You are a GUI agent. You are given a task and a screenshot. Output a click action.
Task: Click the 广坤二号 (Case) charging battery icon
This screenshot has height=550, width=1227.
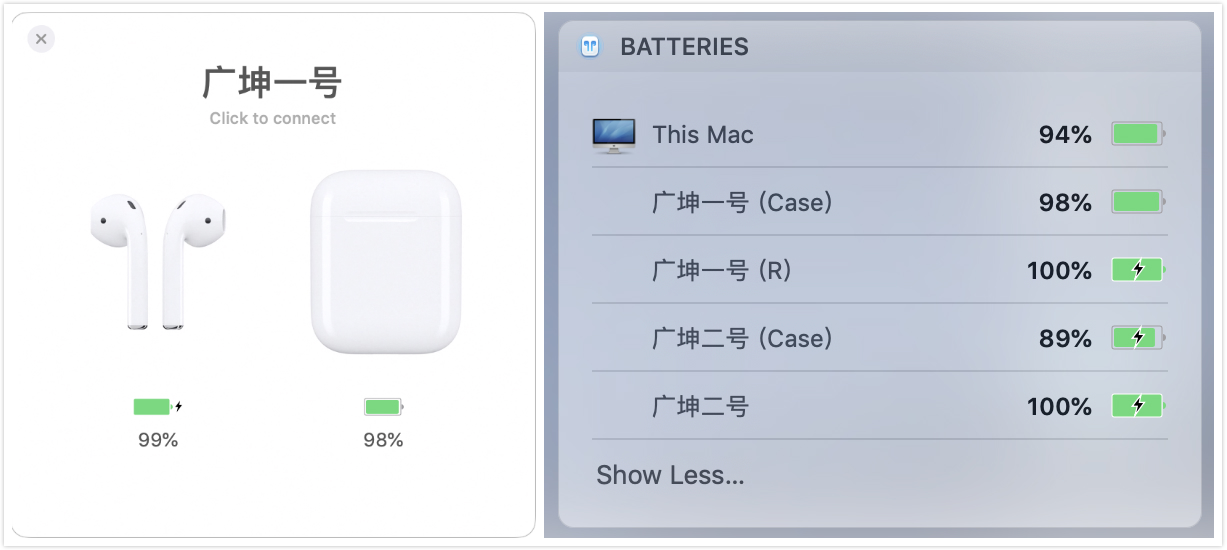[1138, 338]
